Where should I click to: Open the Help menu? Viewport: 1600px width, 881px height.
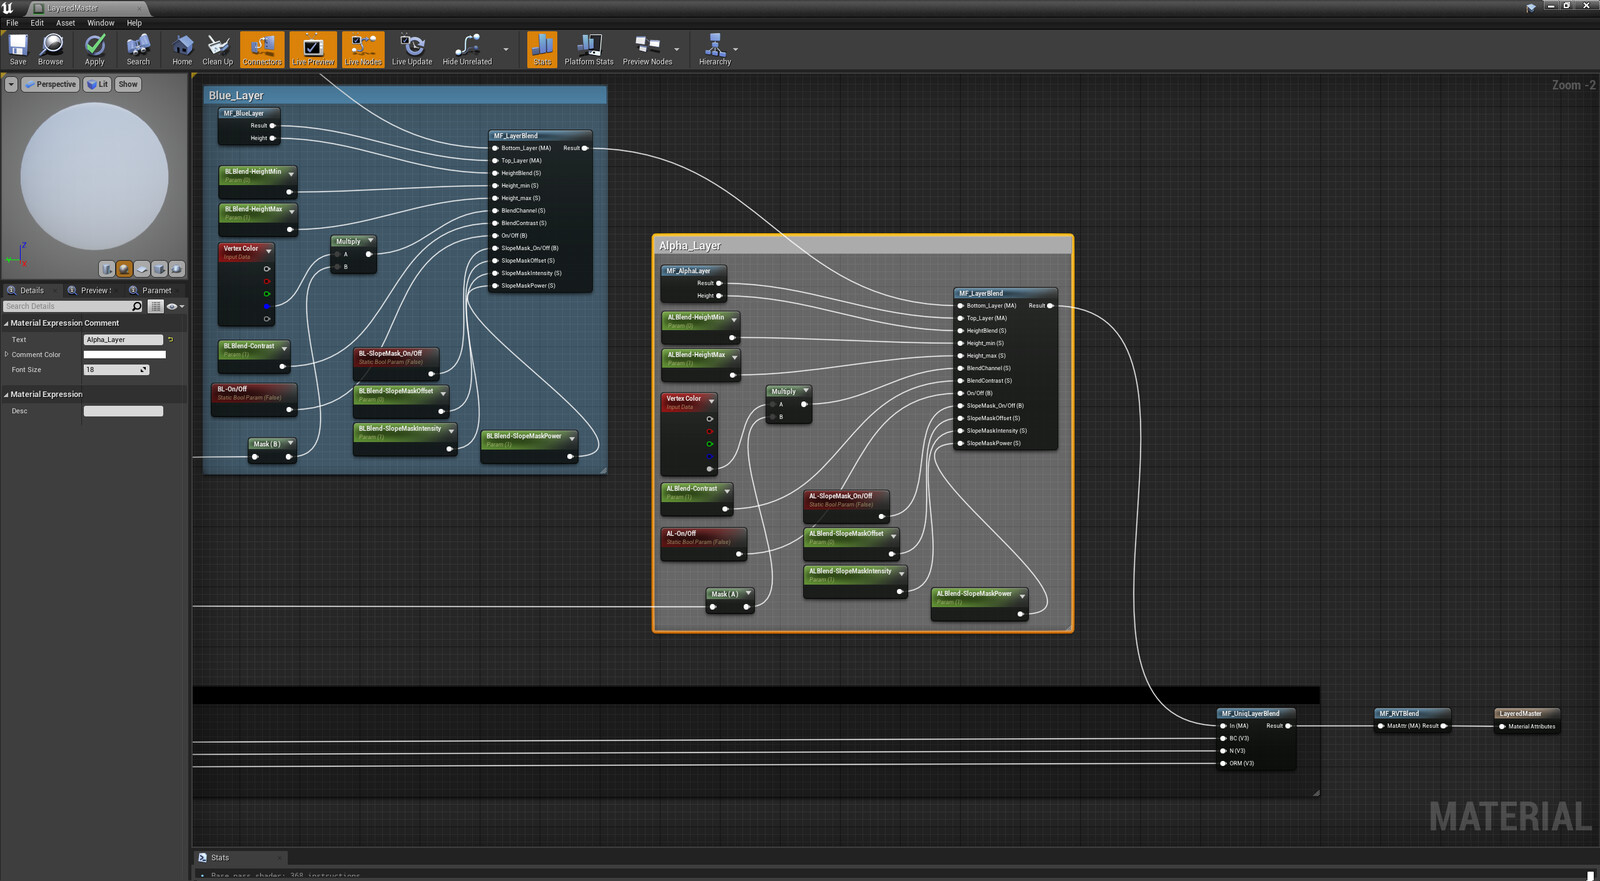[134, 22]
